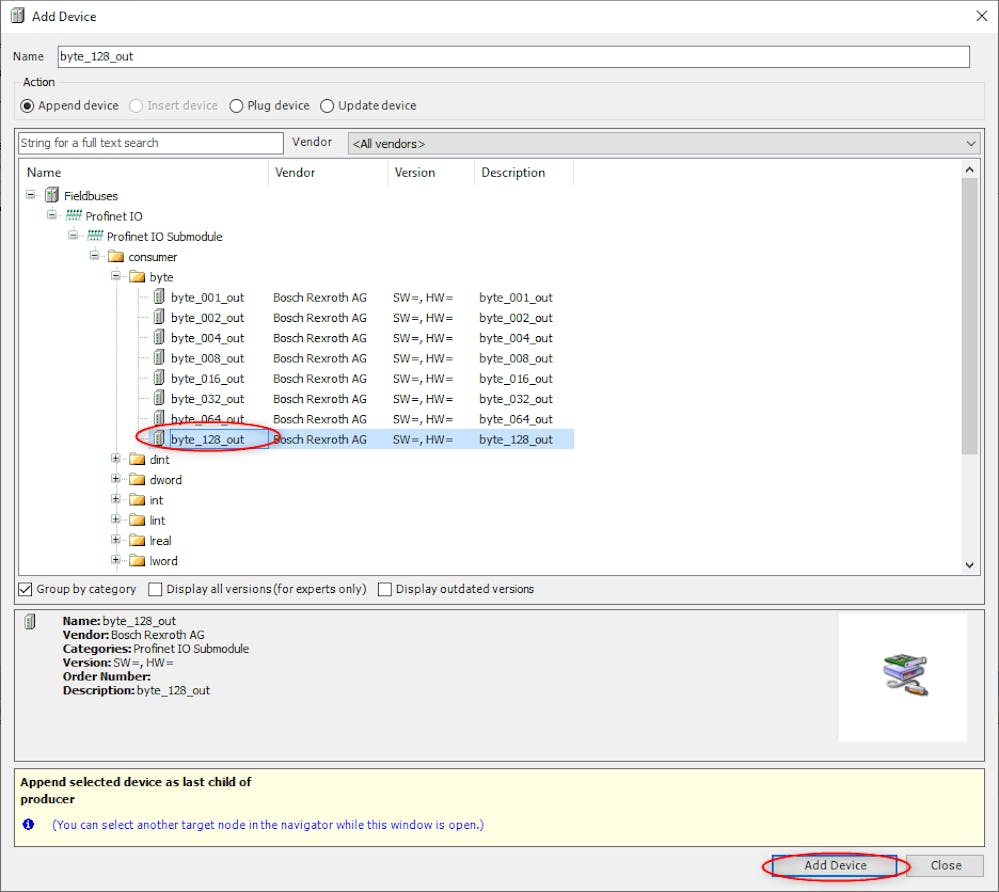
Task: Expand the int folder node
Action: (116, 499)
